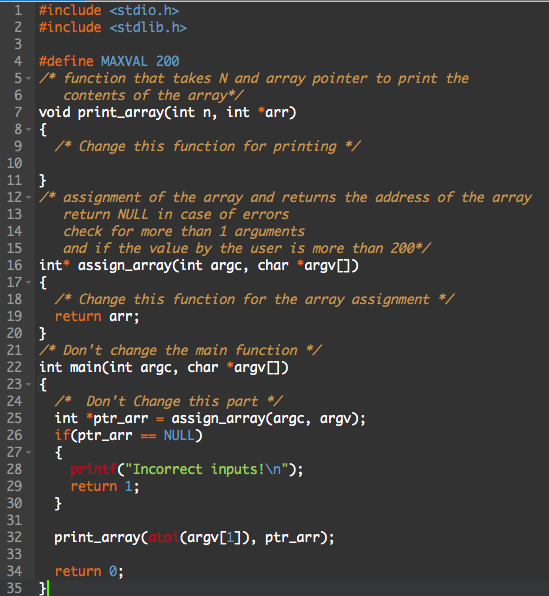
Task: Click the '<stdlib.h>' include text
Action: 148,28
